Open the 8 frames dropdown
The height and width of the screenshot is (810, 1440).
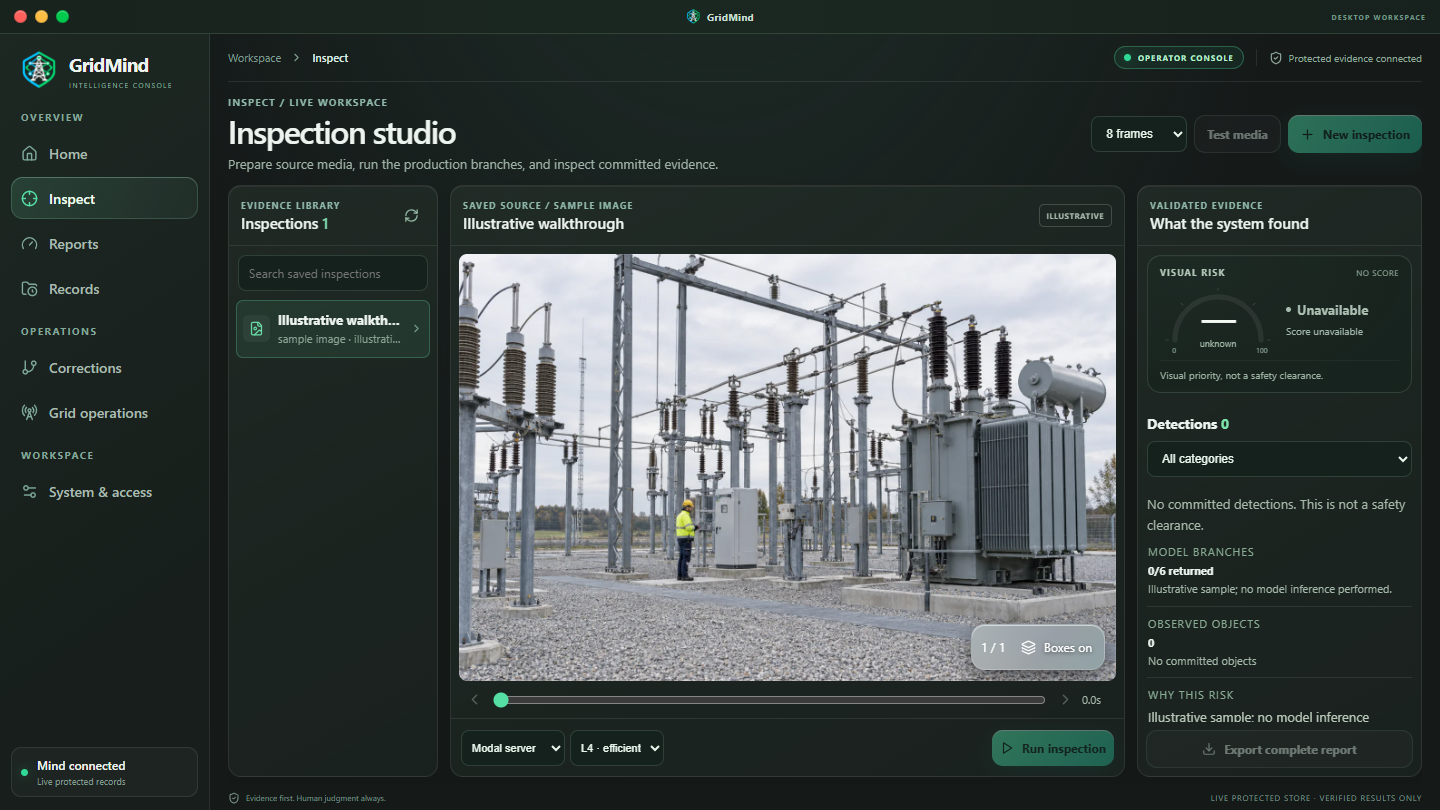[1139, 134]
